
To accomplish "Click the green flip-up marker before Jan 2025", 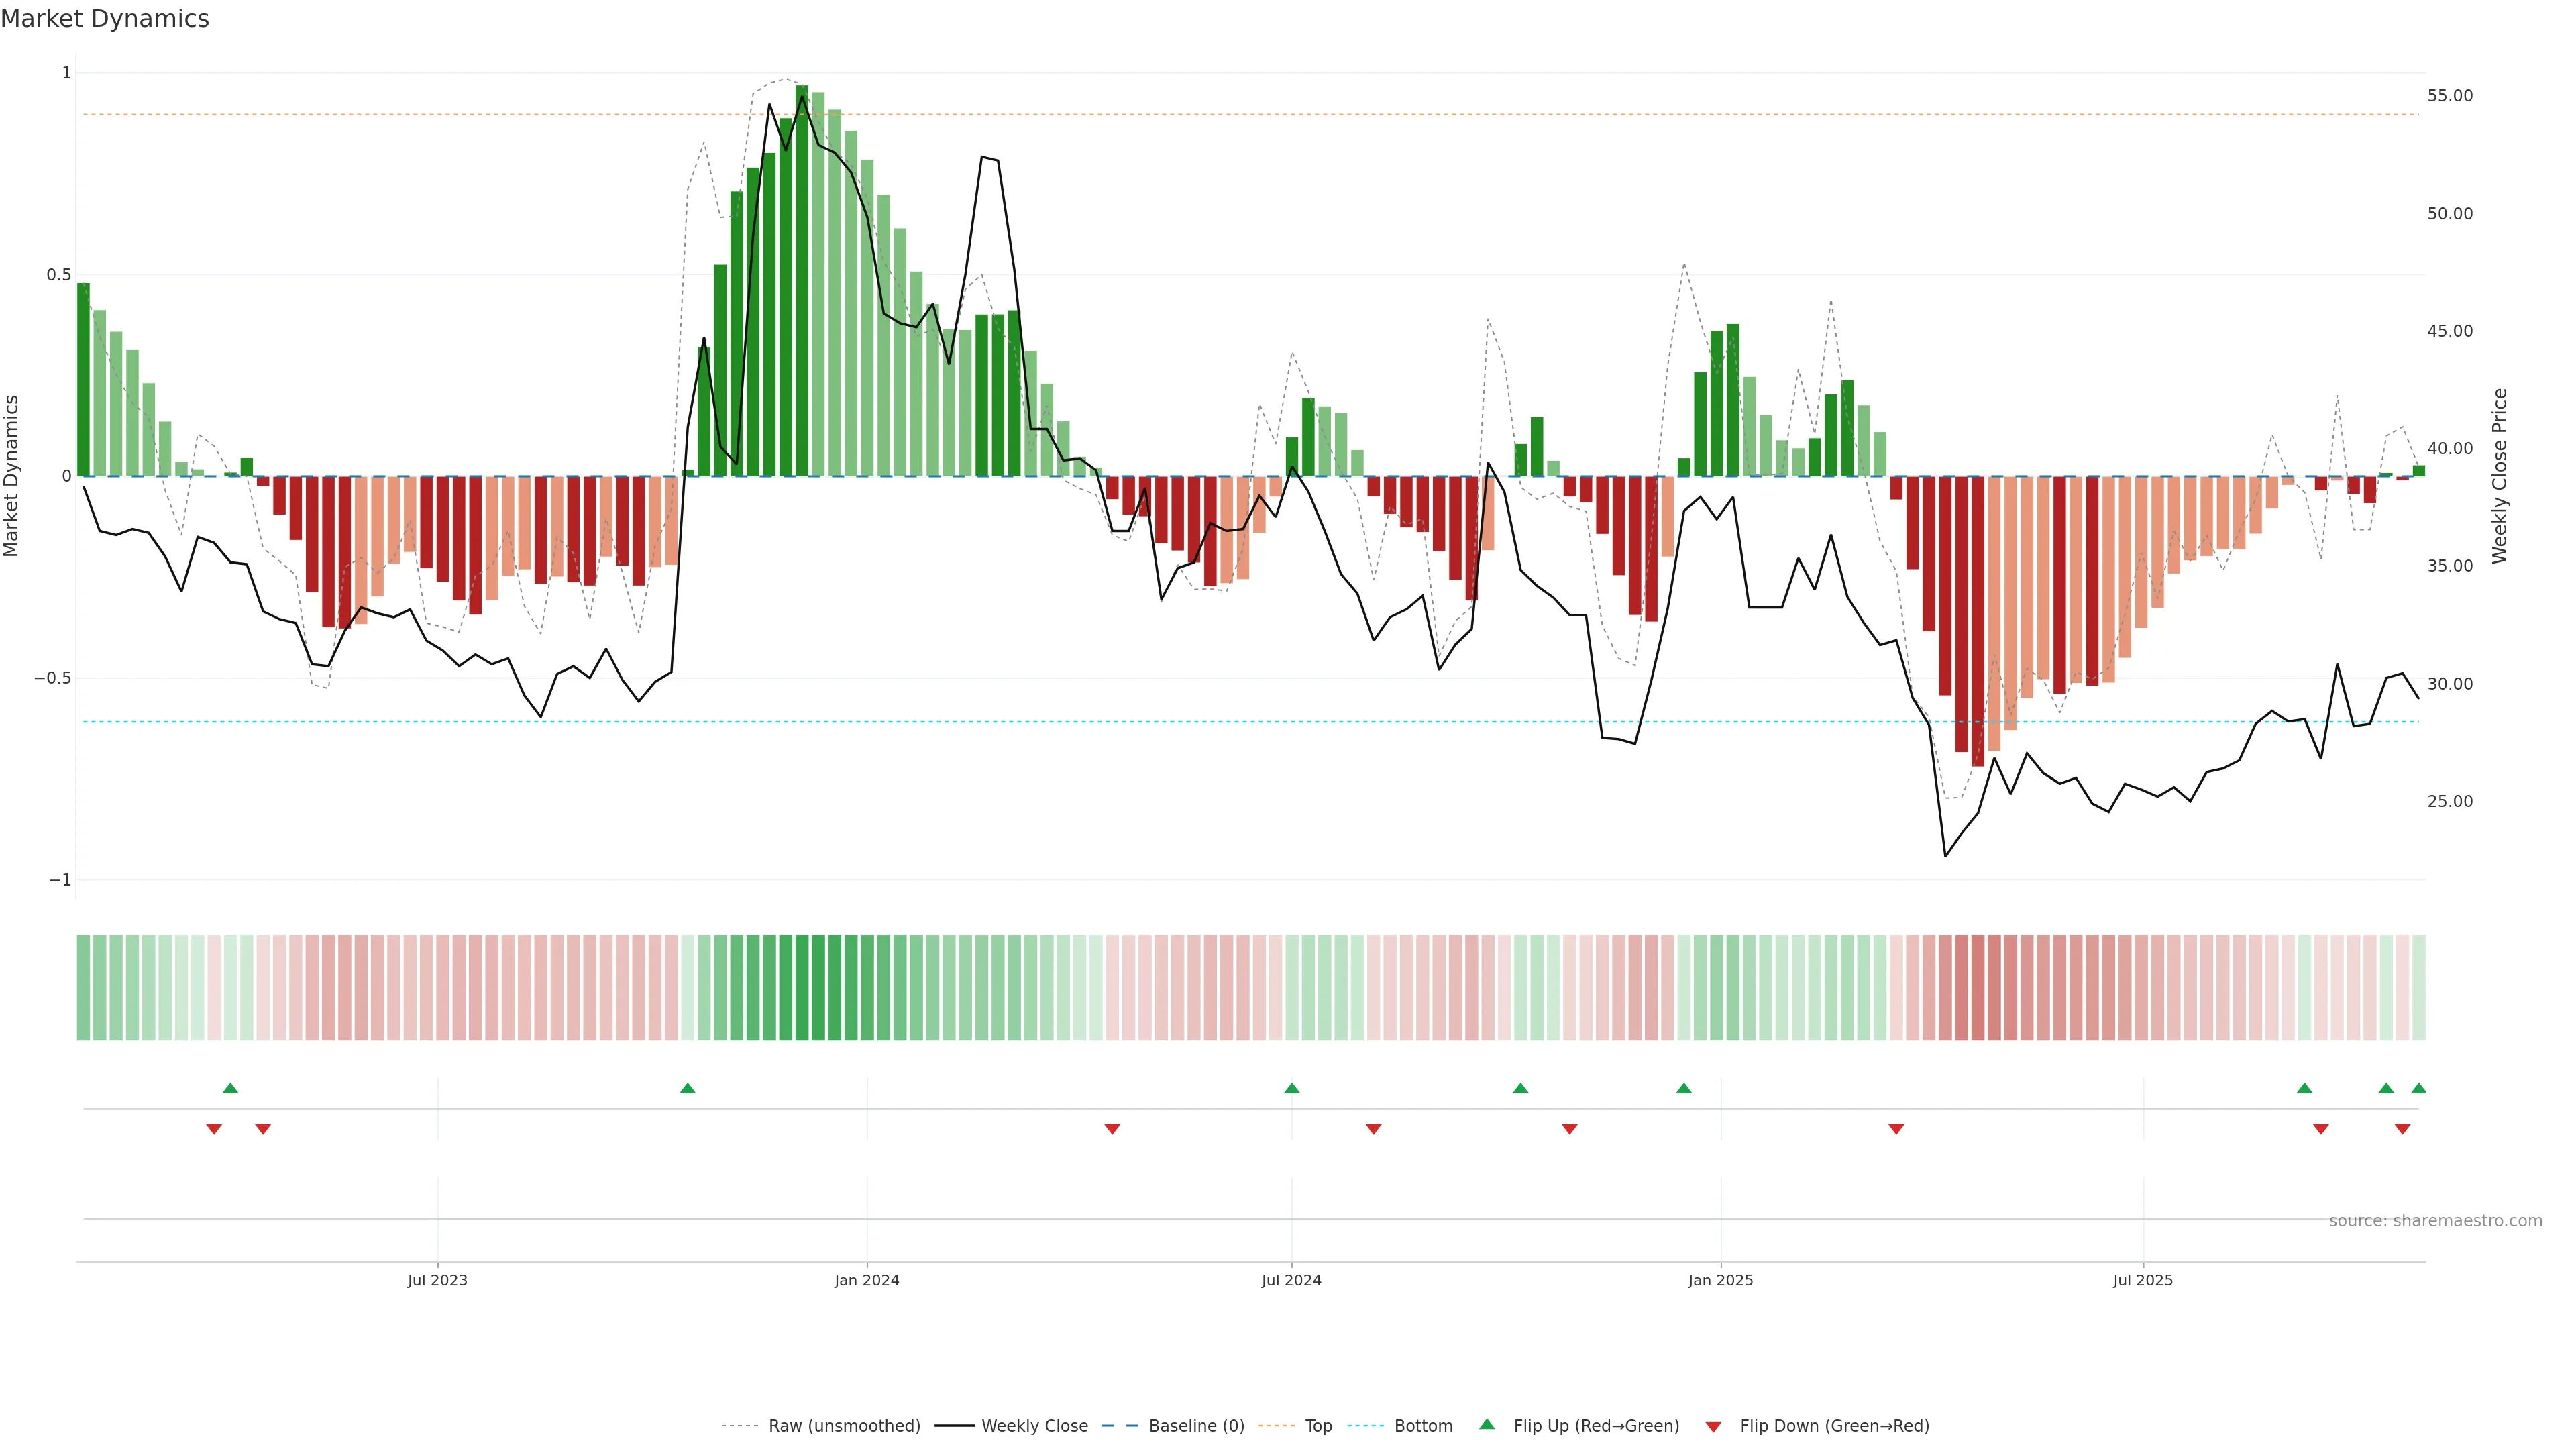I will point(1684,1088).
